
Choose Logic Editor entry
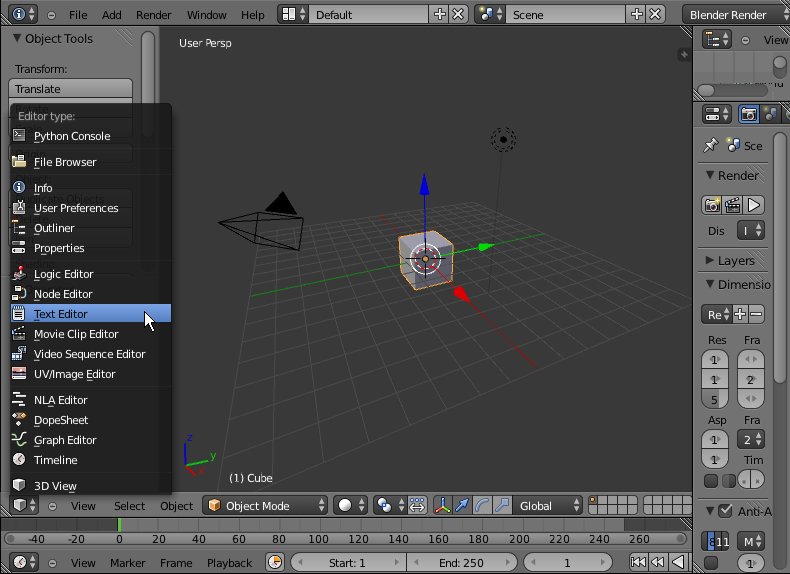91,274
